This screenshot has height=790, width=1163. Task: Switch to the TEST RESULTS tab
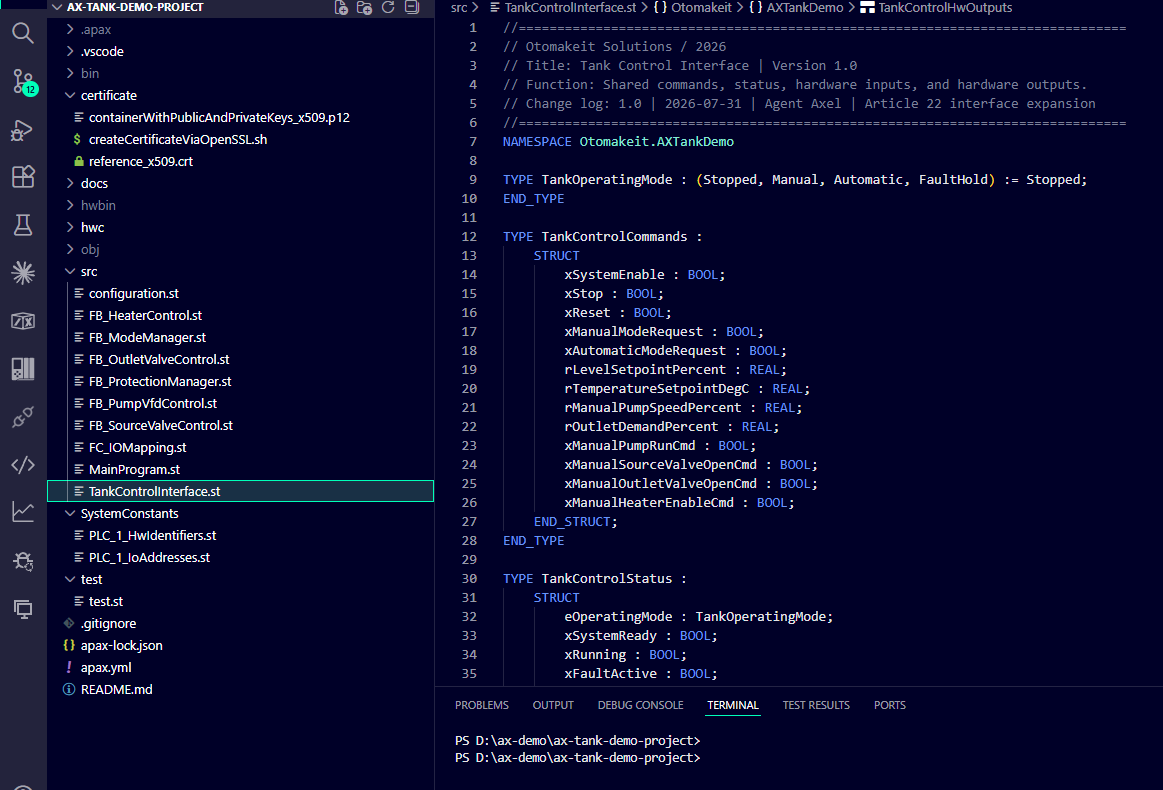click(x=816, y=705)
